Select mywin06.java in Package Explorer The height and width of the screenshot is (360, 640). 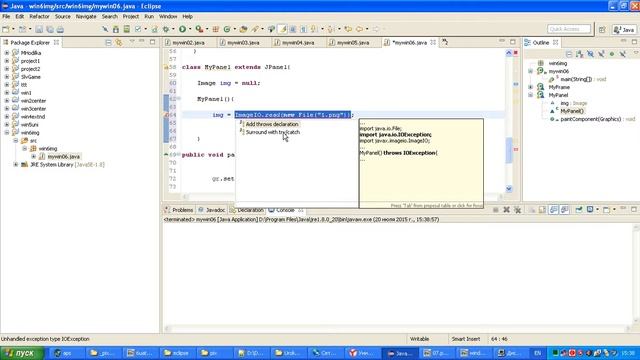63,156
